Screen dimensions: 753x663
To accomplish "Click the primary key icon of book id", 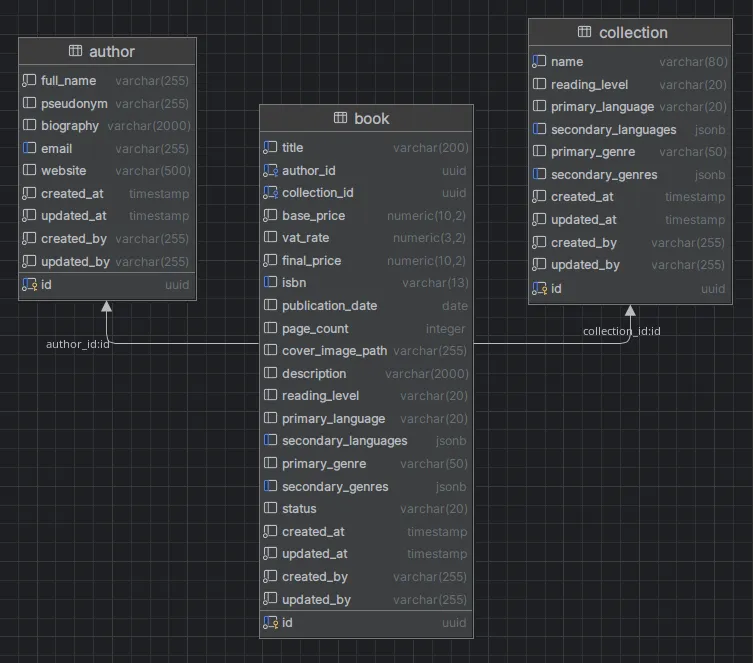I will point(271,623).
